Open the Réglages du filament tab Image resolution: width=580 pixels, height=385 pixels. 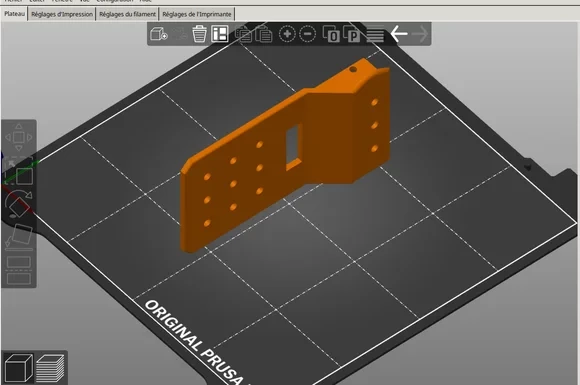pyautogui.click(x=127, y=14)
